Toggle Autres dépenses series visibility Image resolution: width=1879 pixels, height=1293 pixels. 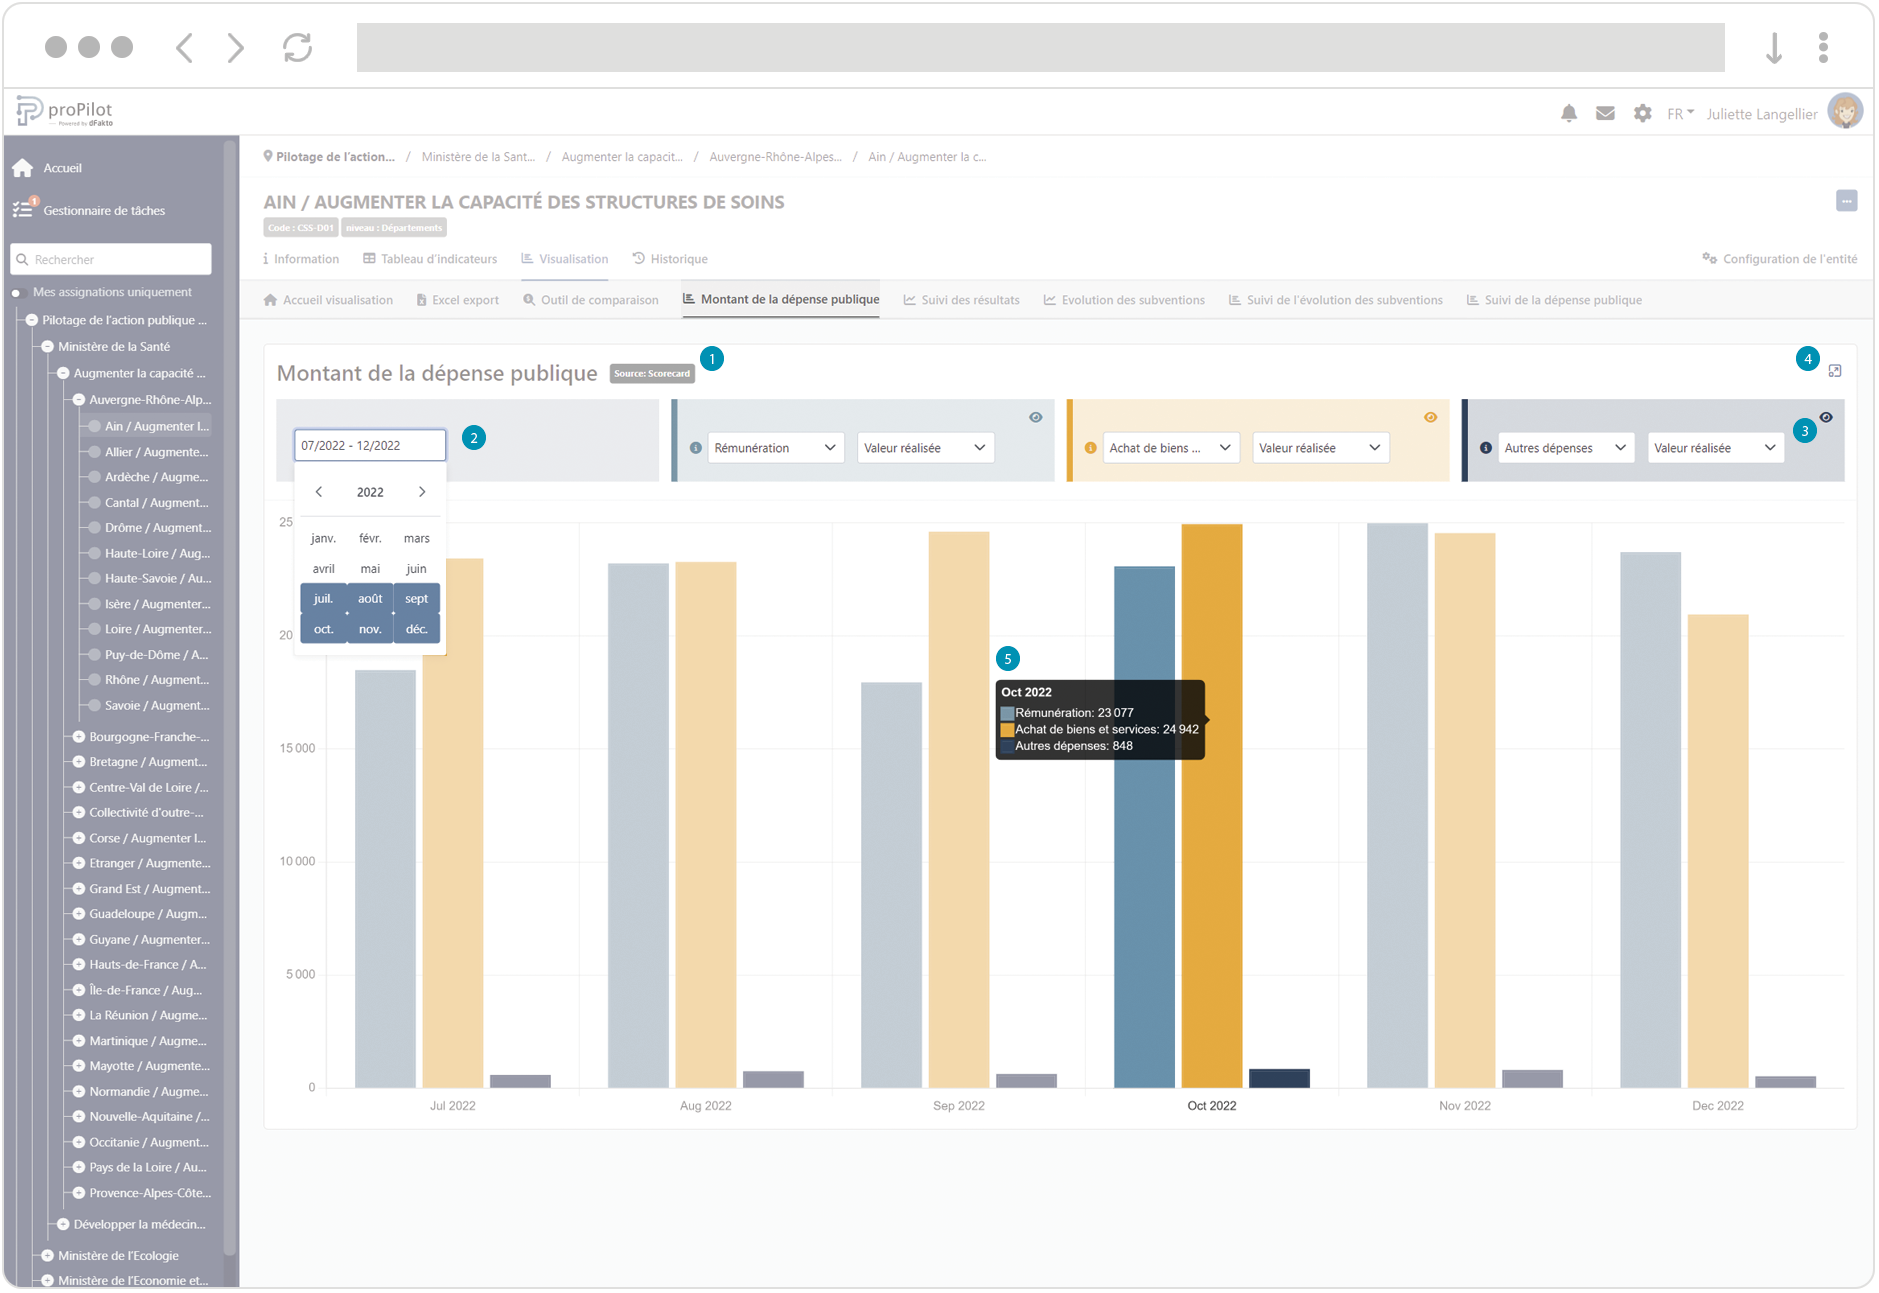(1826, 418)
